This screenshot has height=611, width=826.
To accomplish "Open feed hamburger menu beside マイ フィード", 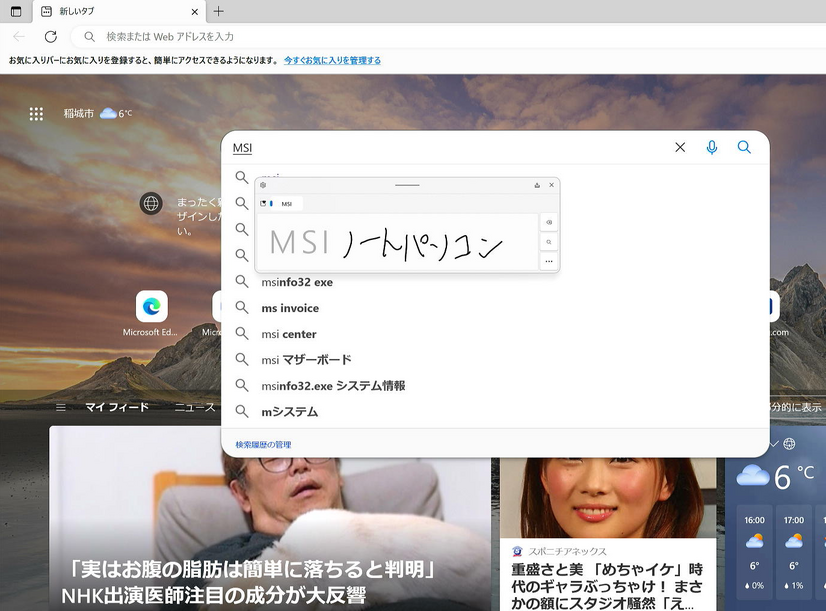I will [x=61, y=407].
